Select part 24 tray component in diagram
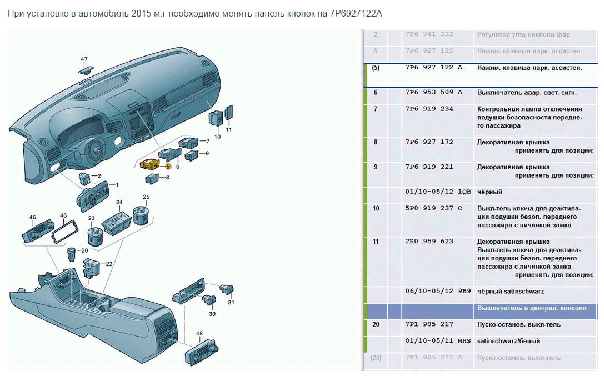 117,222
